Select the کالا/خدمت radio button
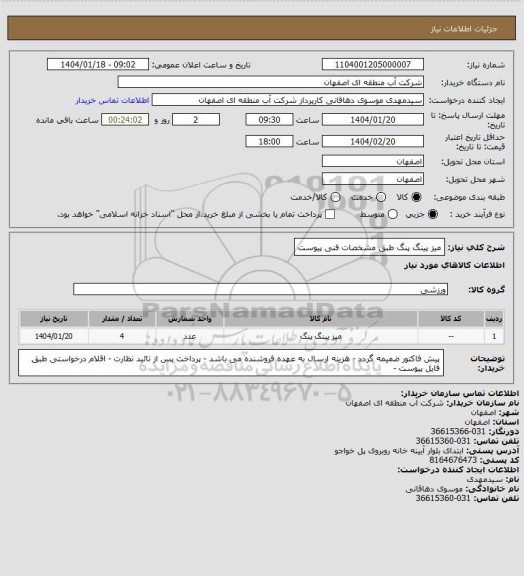Screen dimensions: 524x576 point(335,197)
